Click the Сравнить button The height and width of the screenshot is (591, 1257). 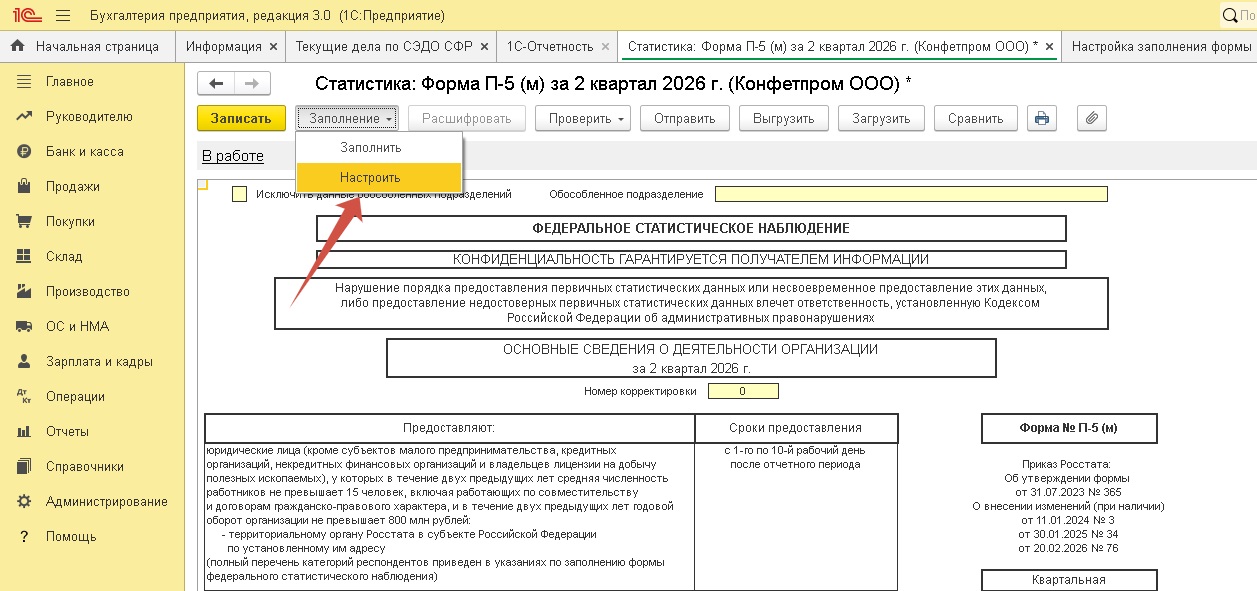tap(976, 118)
